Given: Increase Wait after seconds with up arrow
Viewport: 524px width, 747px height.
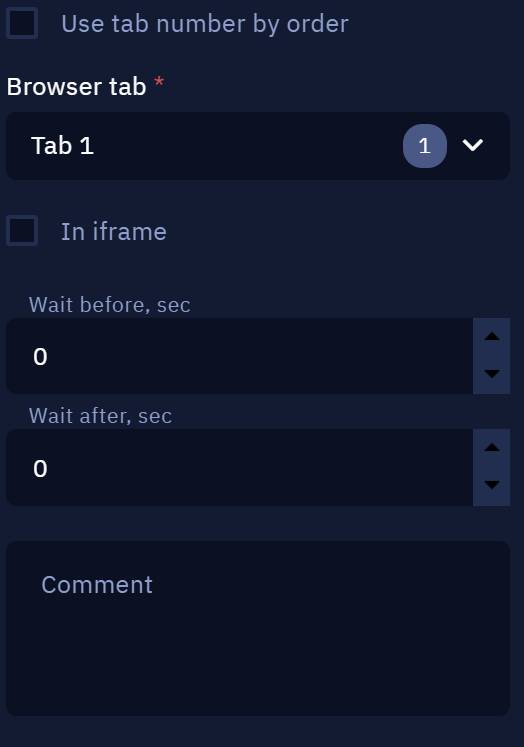Looking at the screenshot, I should coord(492,448).
